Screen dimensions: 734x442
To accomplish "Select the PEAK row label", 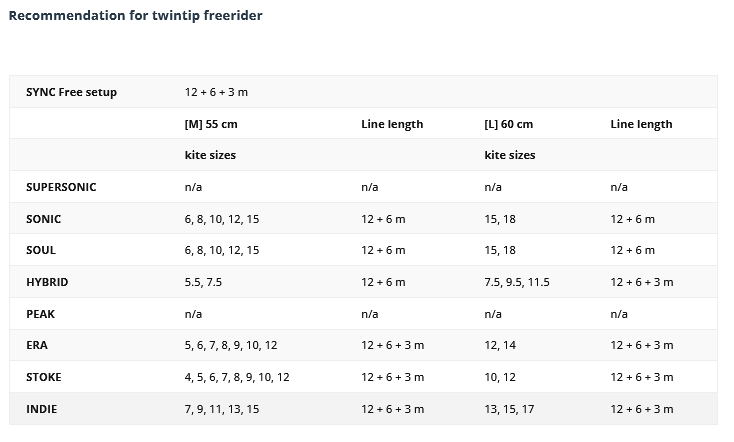I will pos(40,314).
